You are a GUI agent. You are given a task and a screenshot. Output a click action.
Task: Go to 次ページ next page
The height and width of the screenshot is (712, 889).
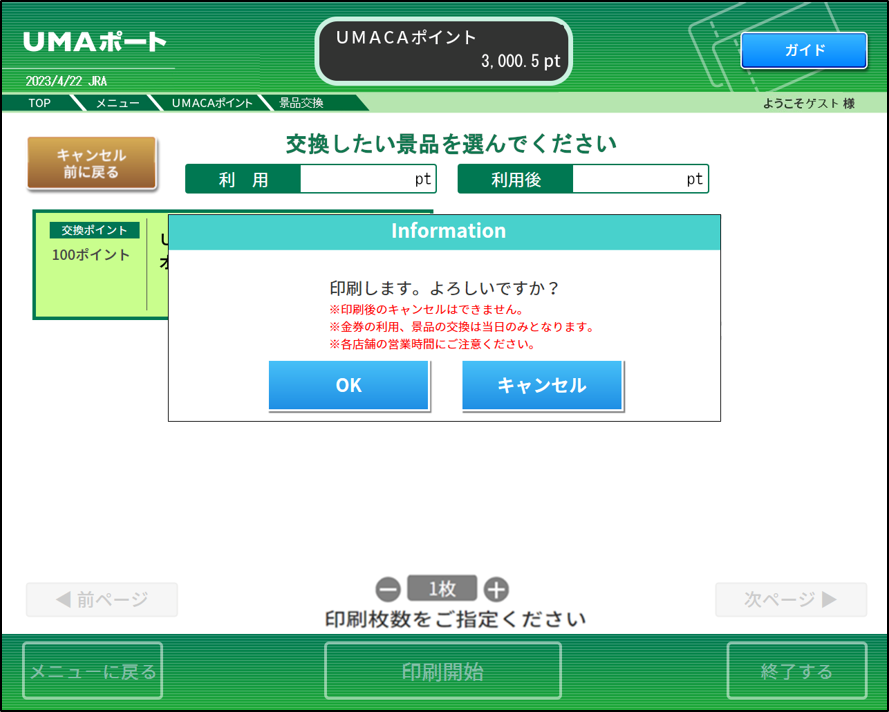(x=790, y=599)
